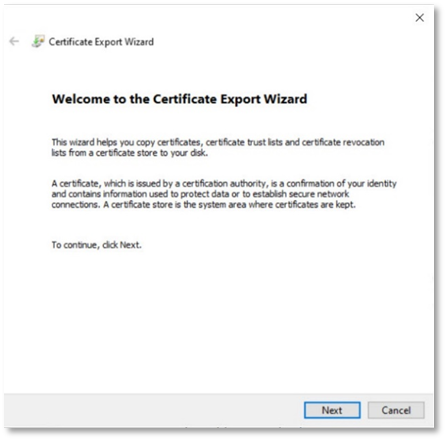This screenshot has height=440, width=446.
Task: Click the back arrow in wizard header
Action: tap(14, 41)
